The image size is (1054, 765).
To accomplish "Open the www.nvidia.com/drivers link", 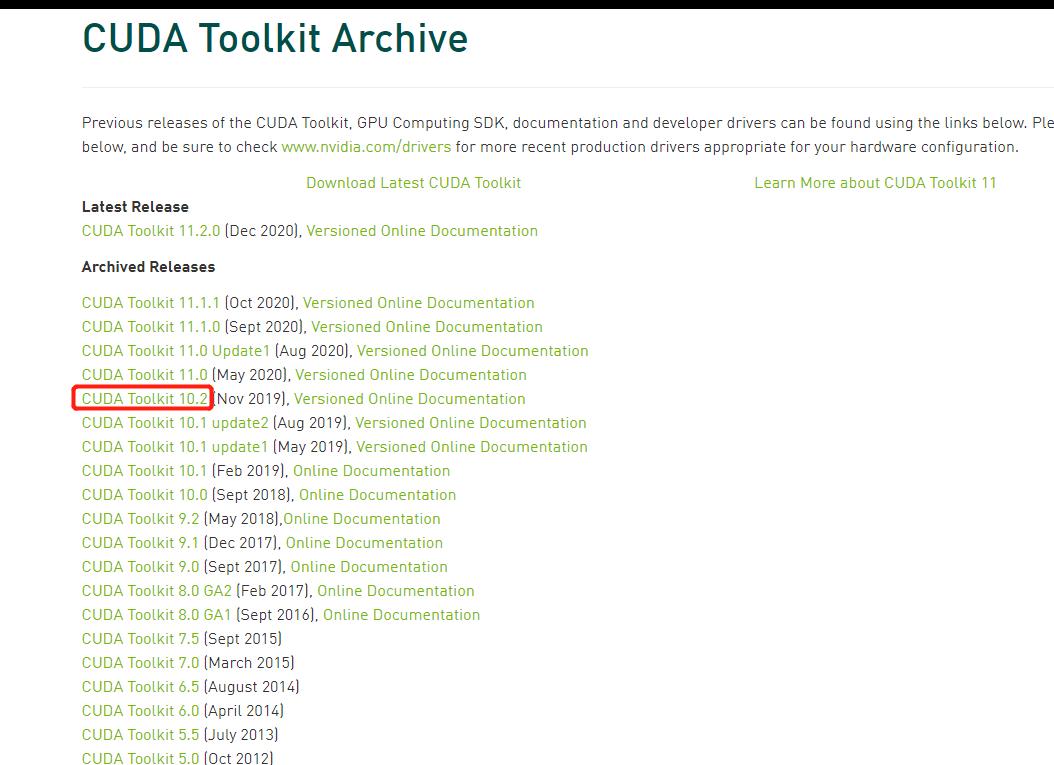I will point(366,147).
